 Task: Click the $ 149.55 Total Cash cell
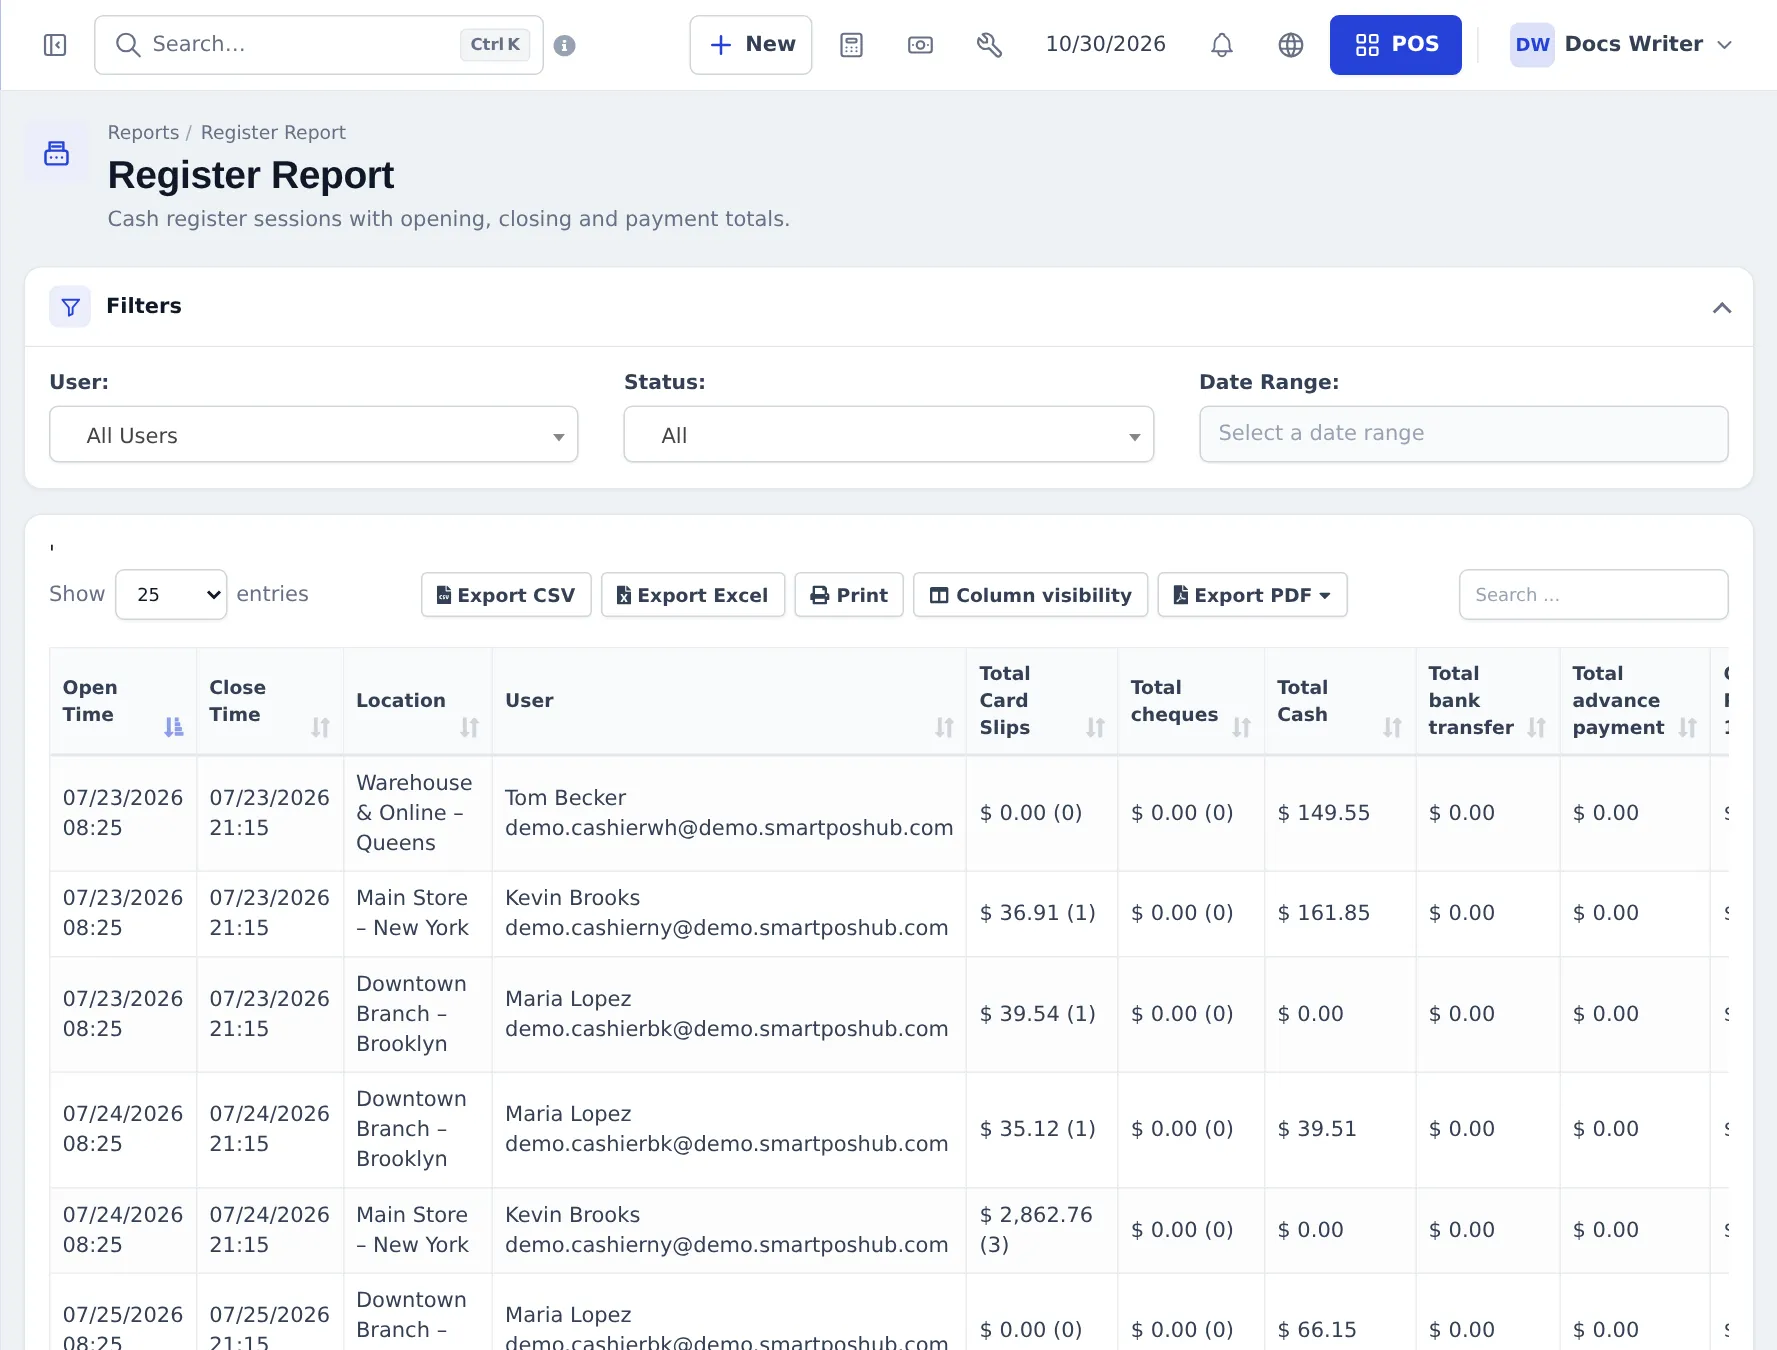click(1340, 813)
